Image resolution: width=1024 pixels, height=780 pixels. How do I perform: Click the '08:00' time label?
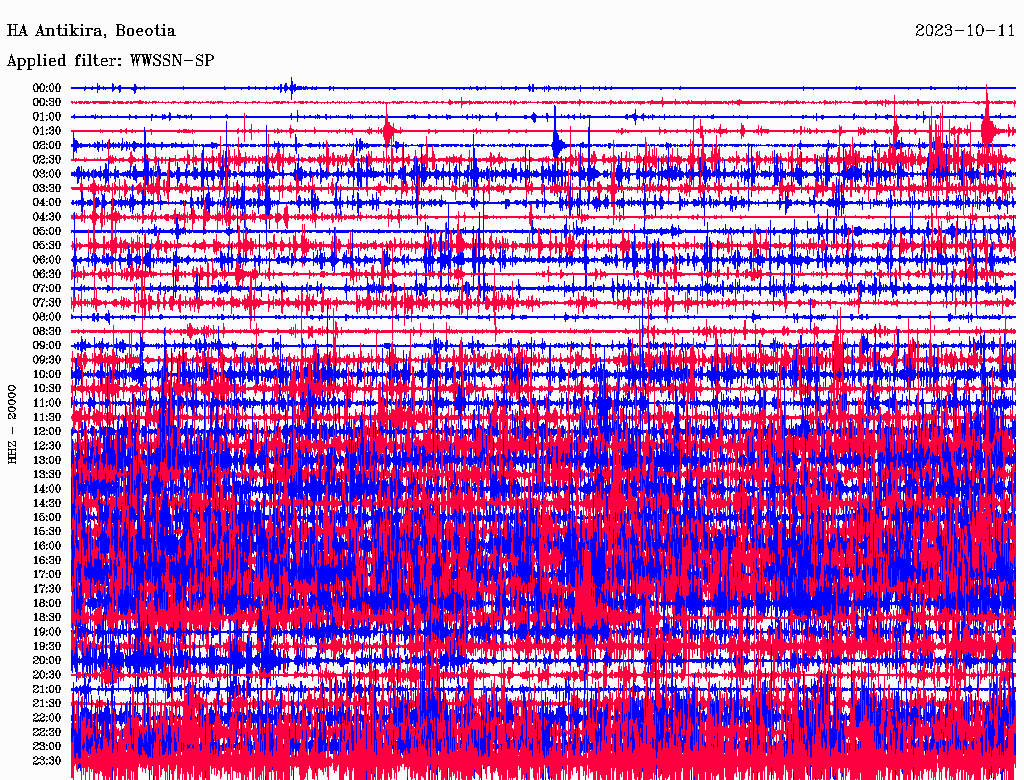[47, 317]
